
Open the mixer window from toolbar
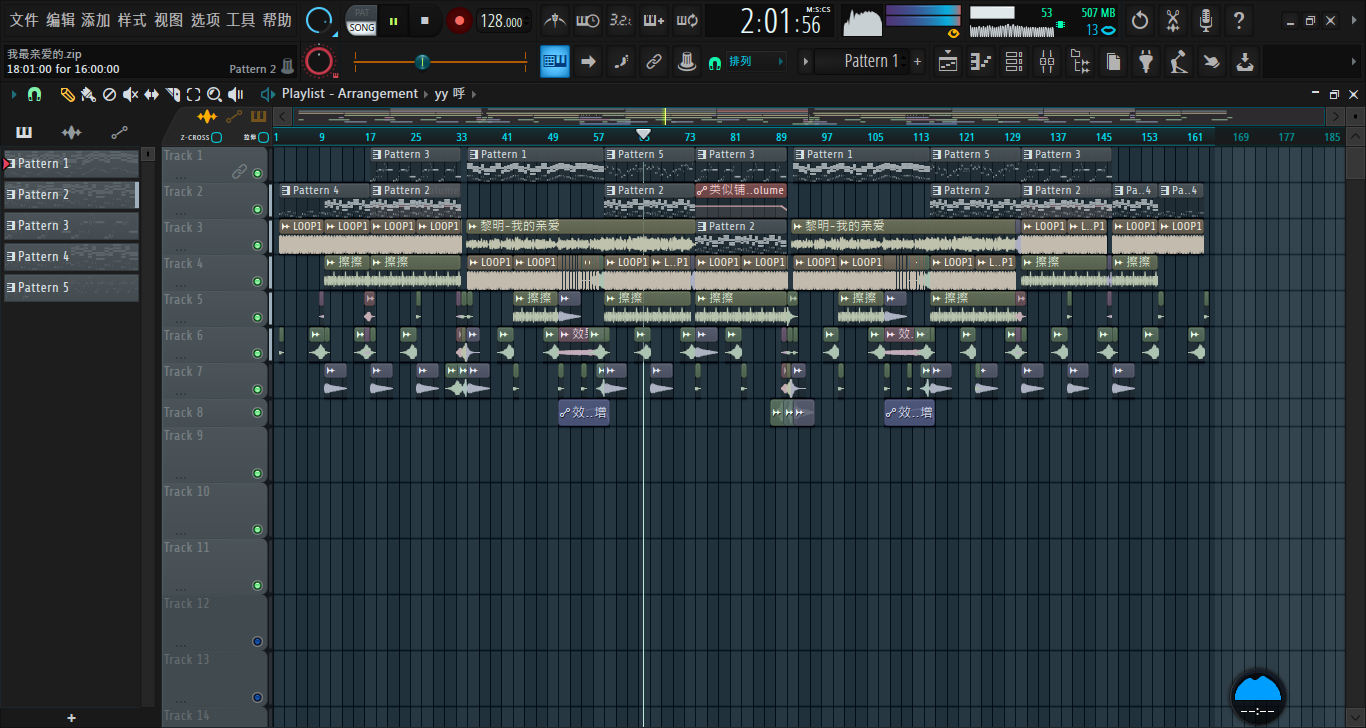coord(1047,62)
